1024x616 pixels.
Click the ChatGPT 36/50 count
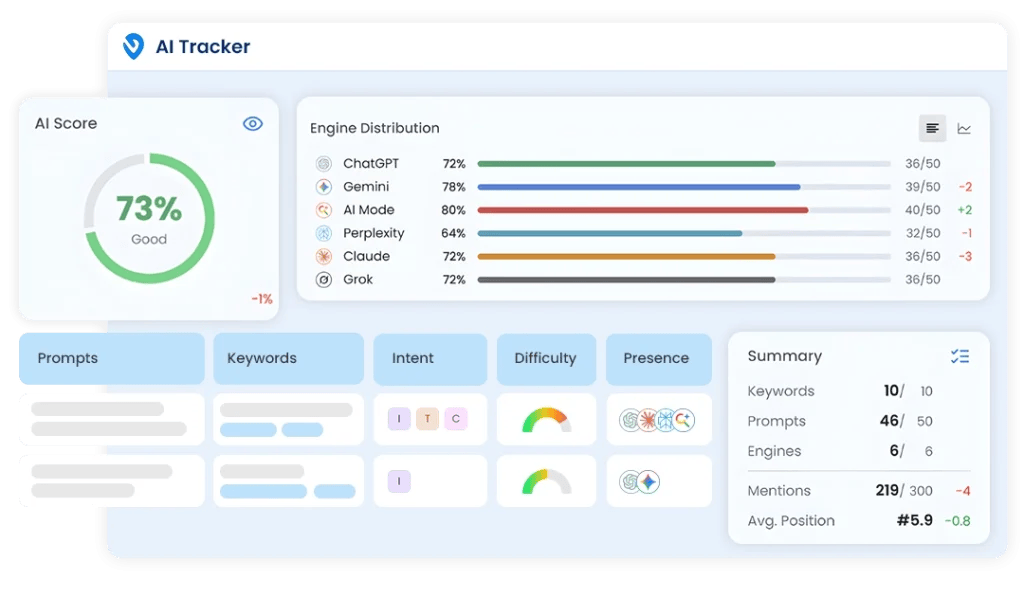click(922, 163)
